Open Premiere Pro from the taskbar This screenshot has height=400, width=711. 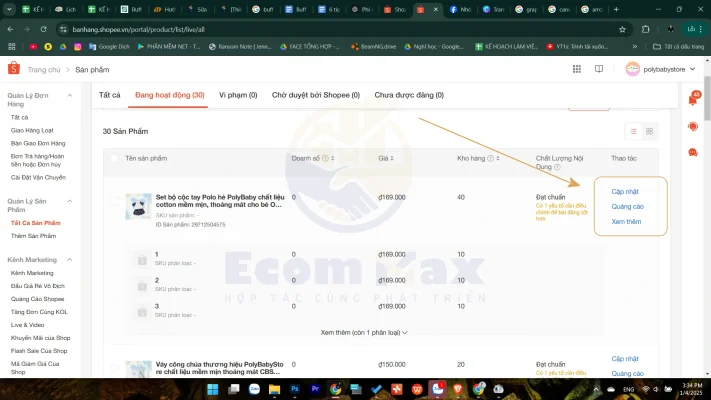pos(315,389)
